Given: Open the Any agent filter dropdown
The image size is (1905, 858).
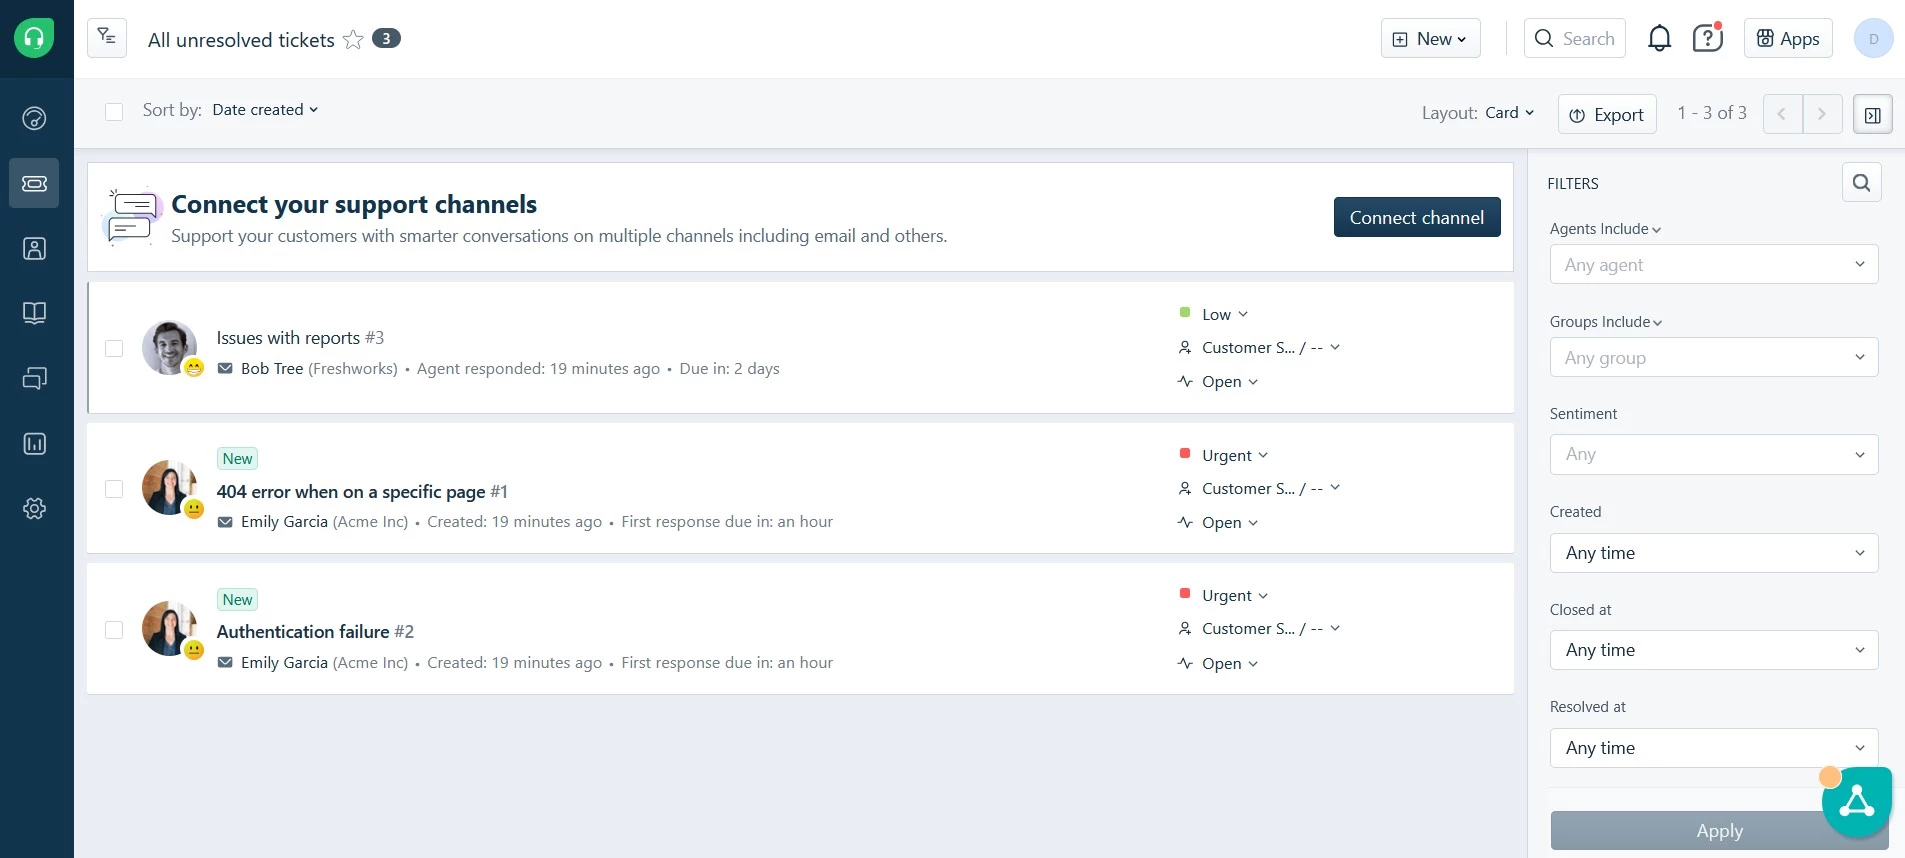Looking at the screenshot, I should coord(1714,264).
